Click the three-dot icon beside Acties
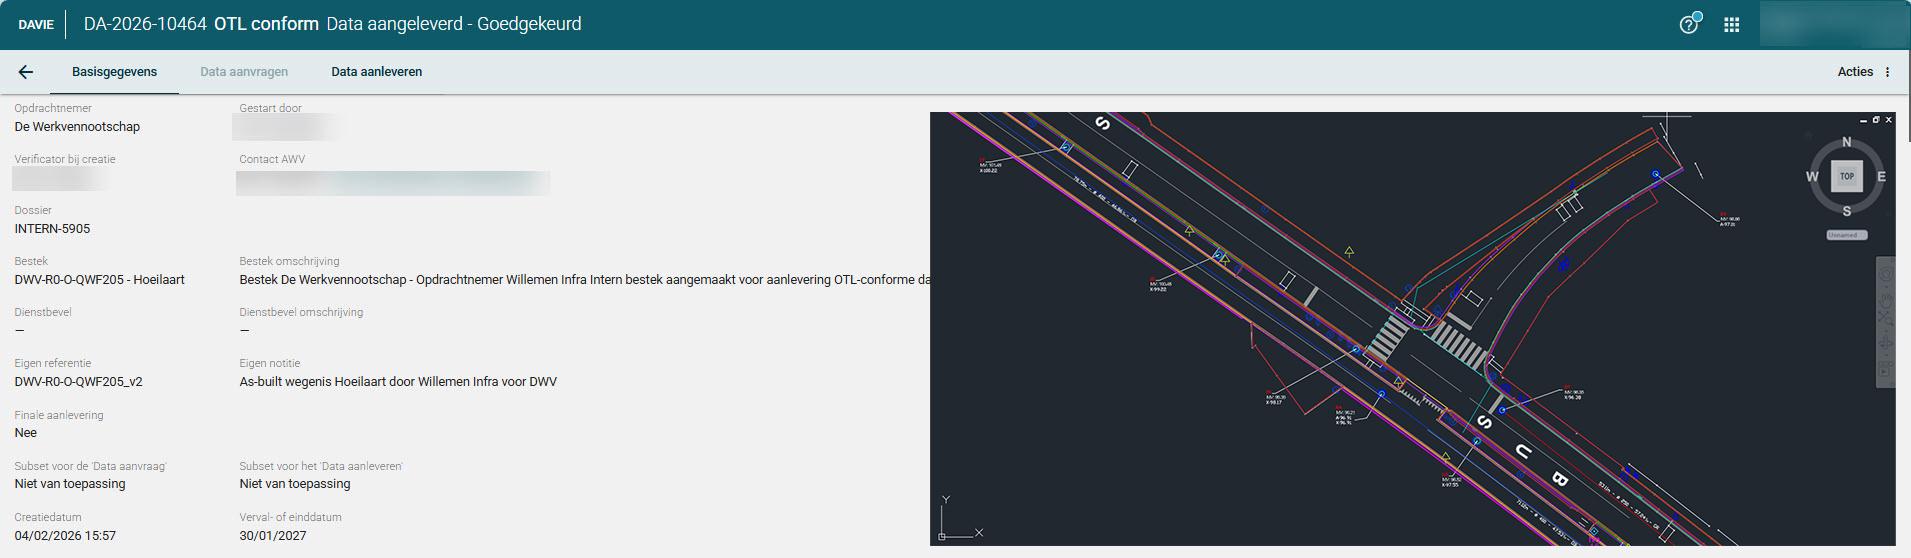Image resolution: width=1911 pixels, height=558 pixels. pos(1888,72)
